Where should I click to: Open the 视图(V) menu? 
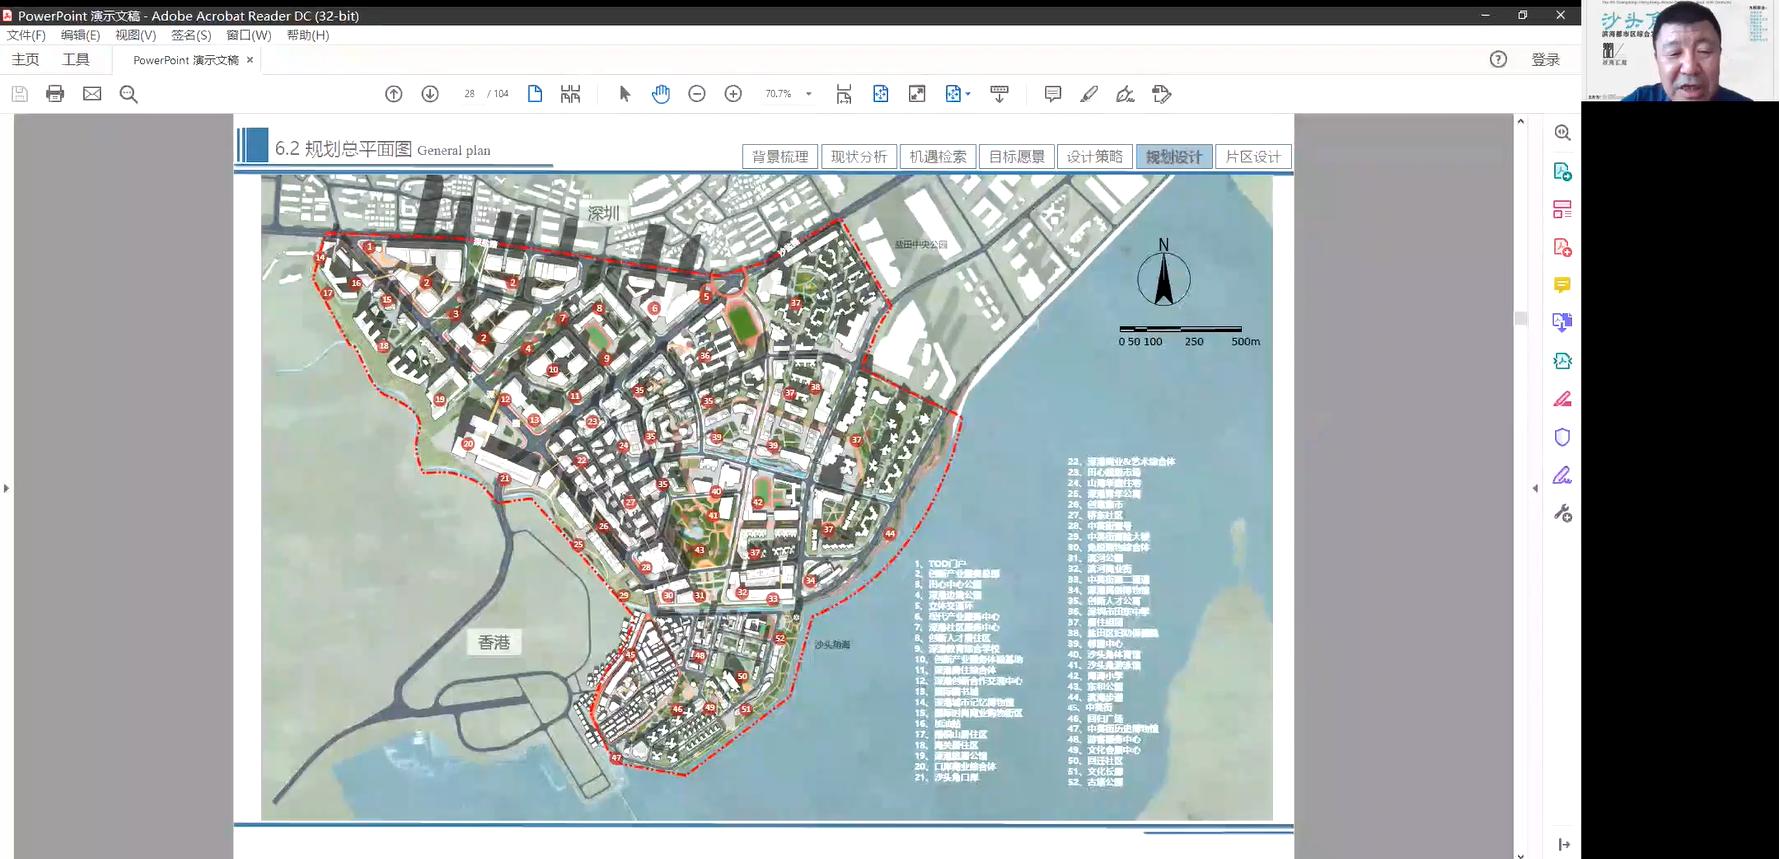[135, 35]
